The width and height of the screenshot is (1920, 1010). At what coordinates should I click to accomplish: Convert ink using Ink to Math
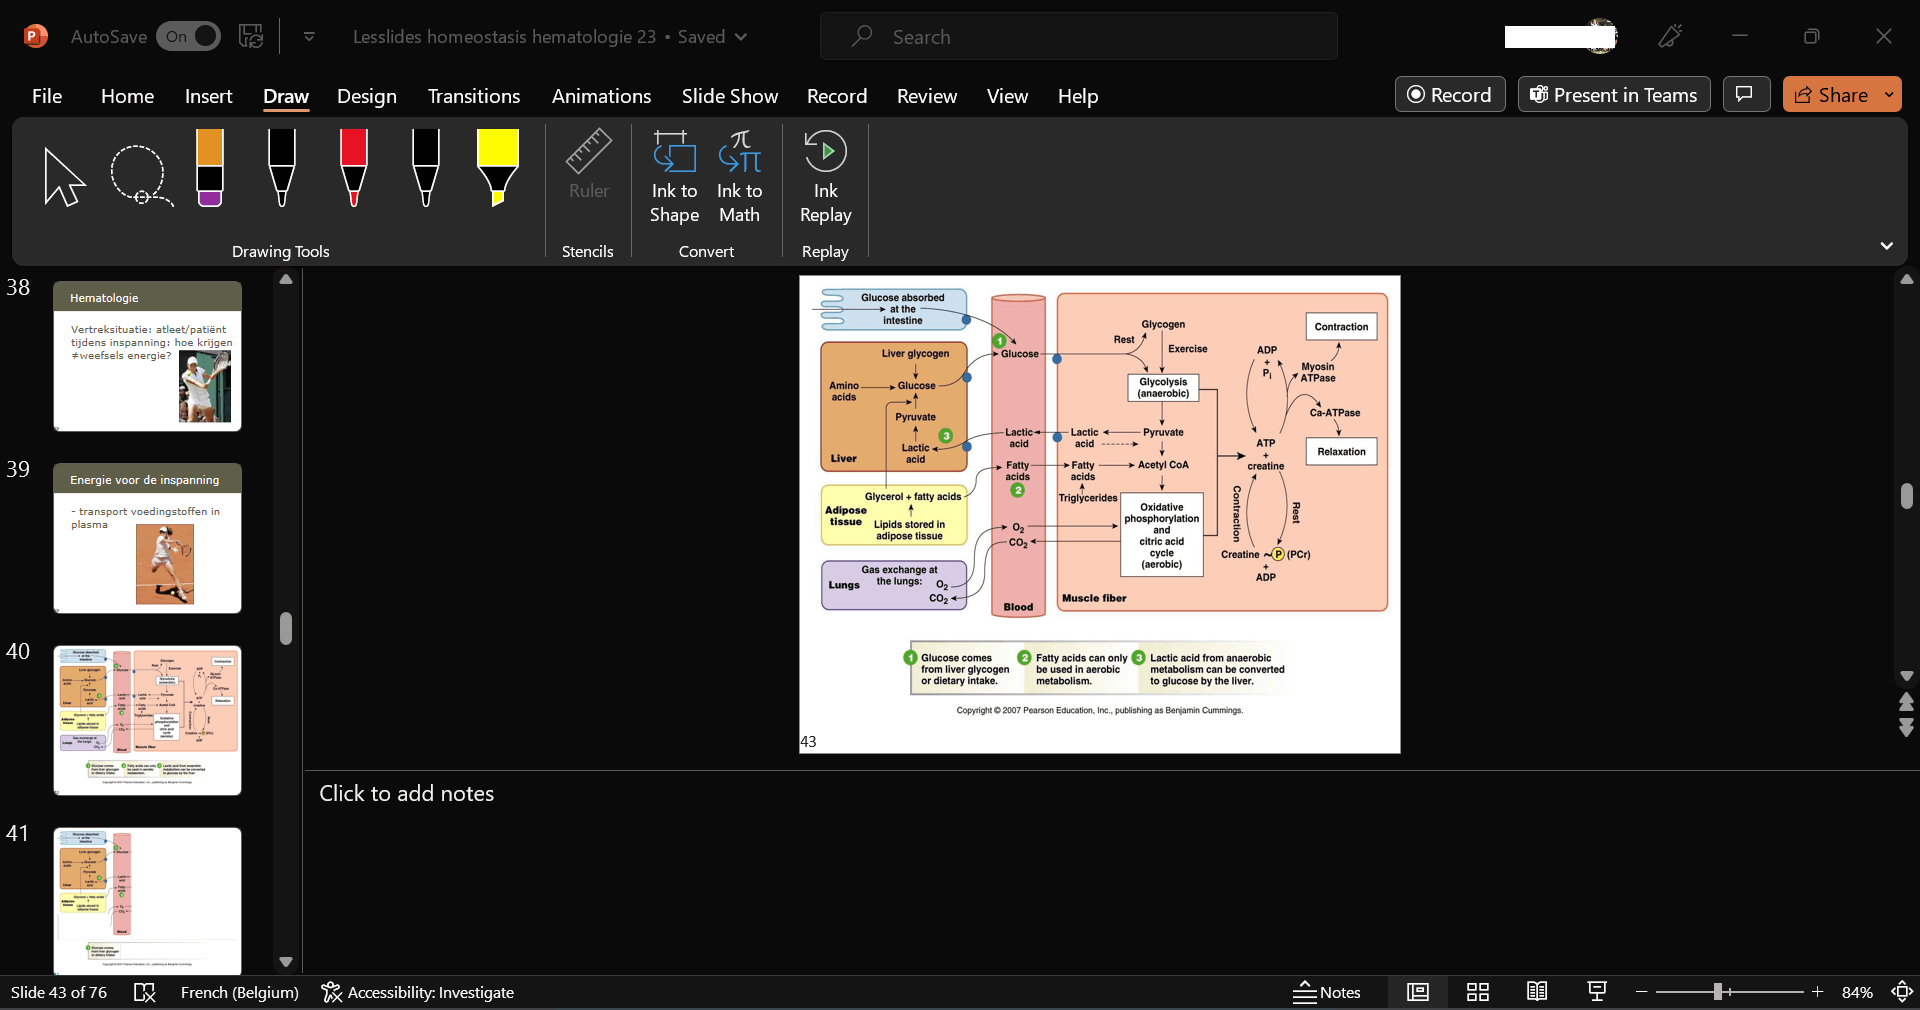(740, 178)
